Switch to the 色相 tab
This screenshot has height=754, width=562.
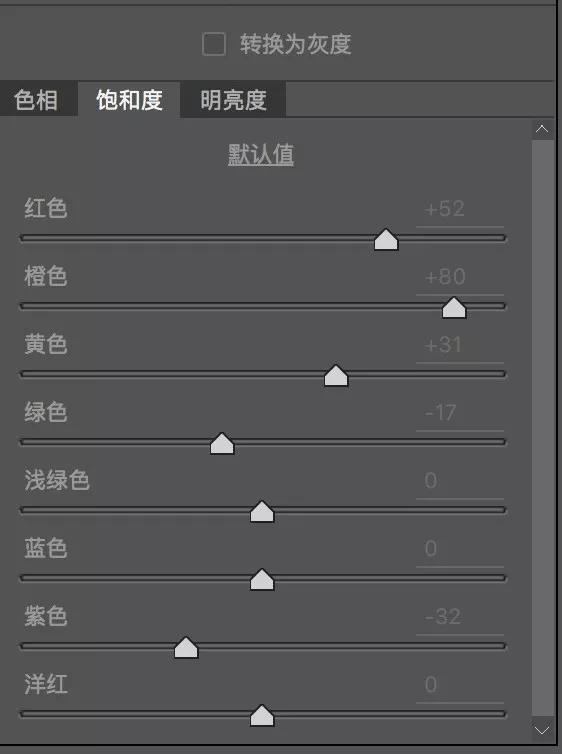[x=38, y=100]
